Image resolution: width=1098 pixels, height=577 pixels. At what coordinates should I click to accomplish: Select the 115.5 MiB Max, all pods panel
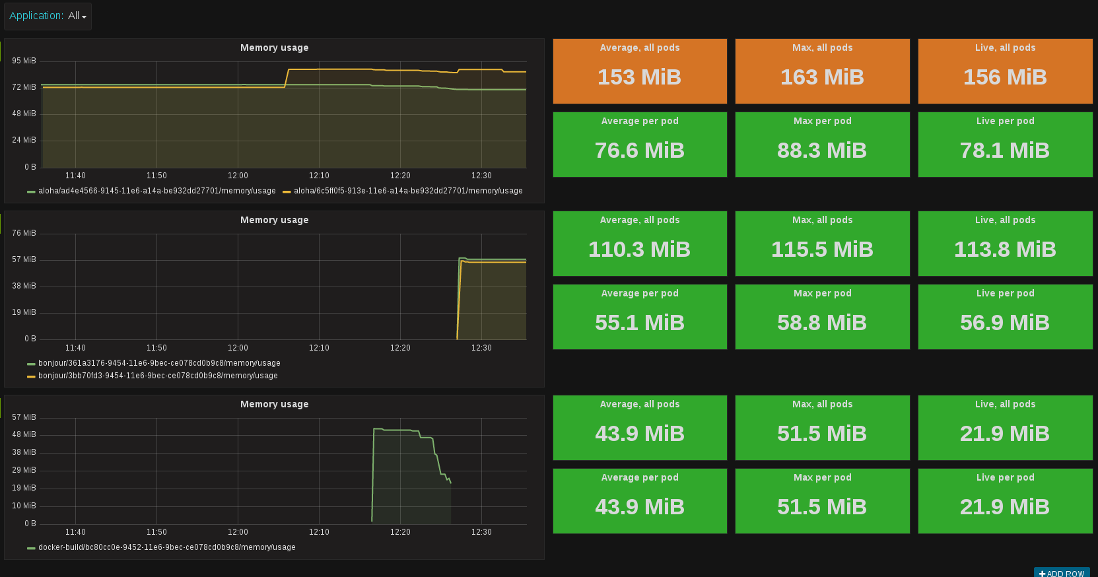pyautogui.click(x=823, y=244)
